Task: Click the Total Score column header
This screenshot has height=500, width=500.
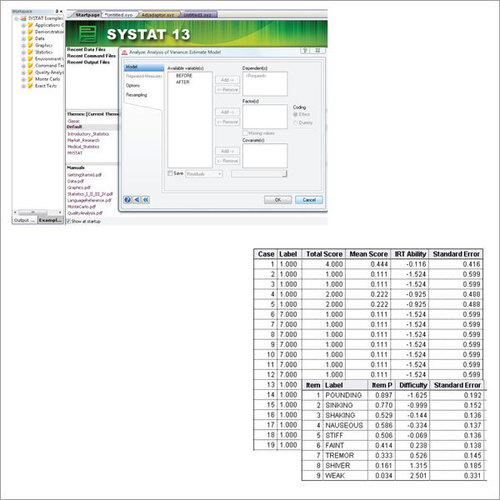Action: pos(324,254)
